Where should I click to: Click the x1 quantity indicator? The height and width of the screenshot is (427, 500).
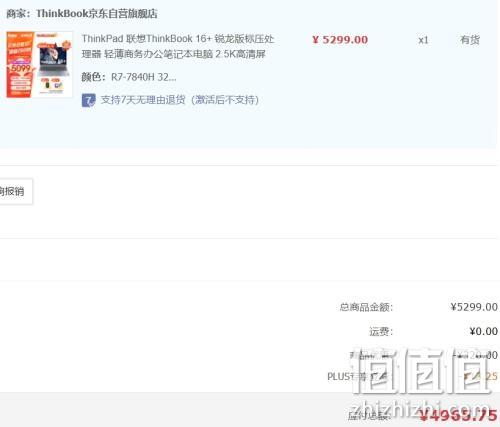point(423,40)
